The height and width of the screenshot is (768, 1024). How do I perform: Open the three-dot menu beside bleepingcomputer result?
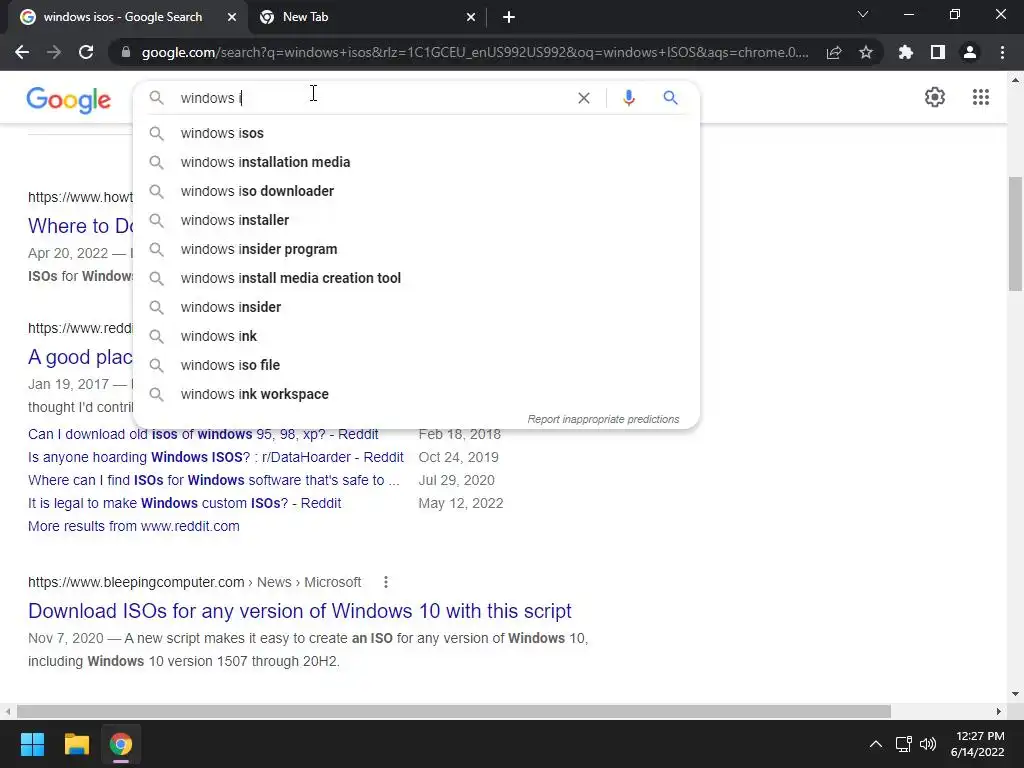[386, 582]
